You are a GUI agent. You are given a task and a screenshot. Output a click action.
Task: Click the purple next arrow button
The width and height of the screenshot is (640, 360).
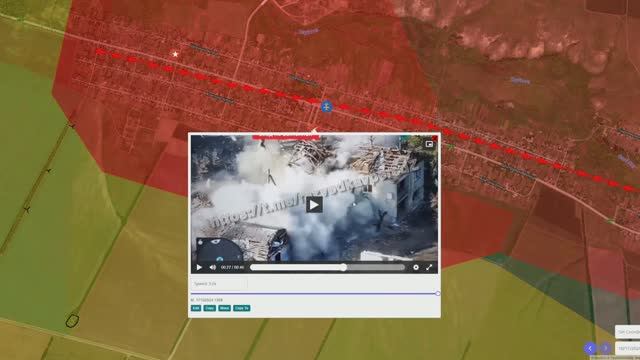click(605, 348)
